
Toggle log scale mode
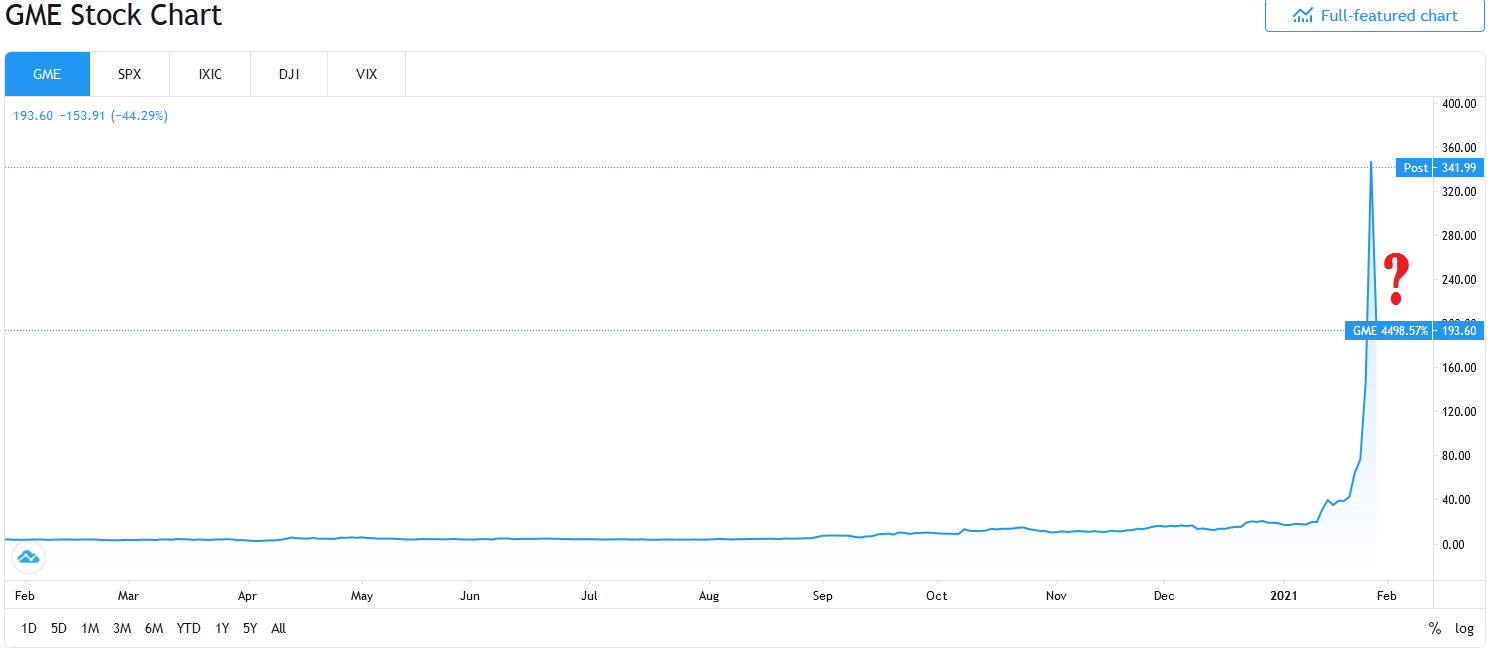click(x=1464, y=629)
